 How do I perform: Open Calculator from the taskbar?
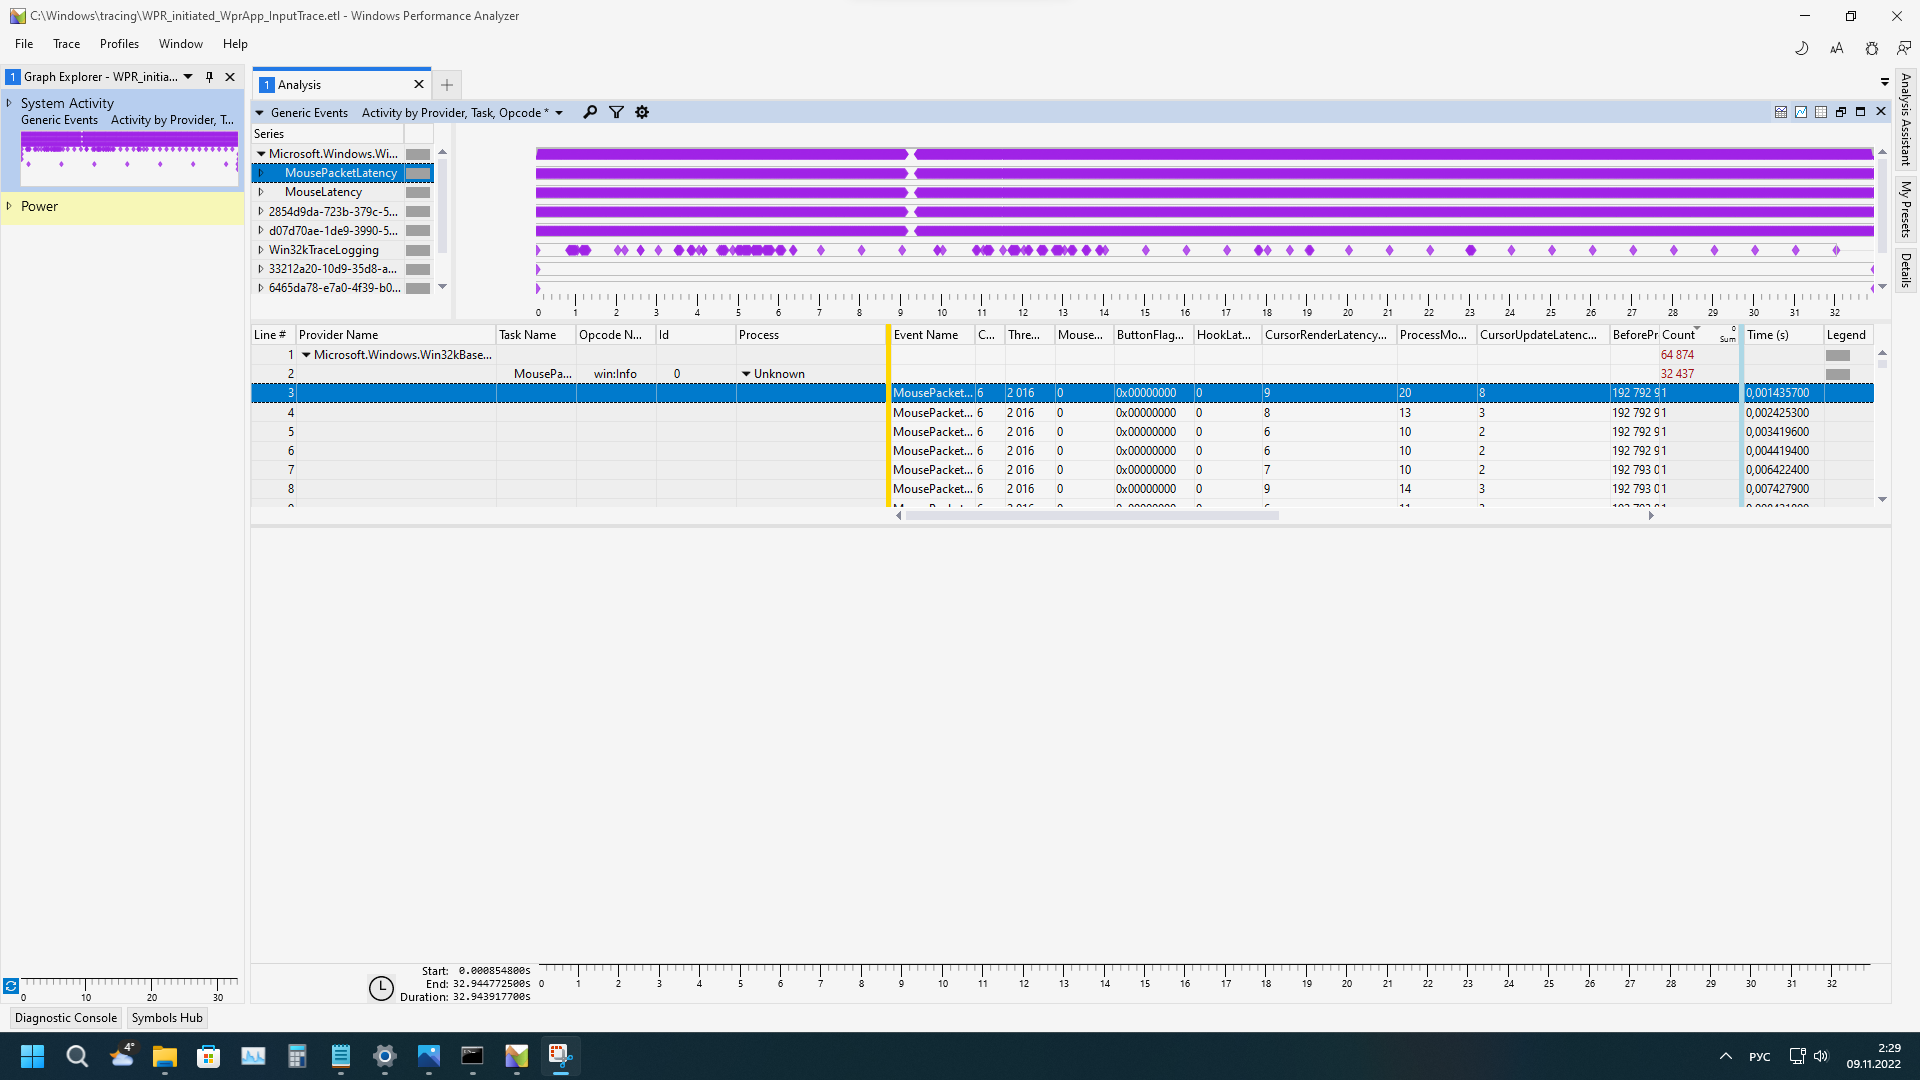pos(297,1056)
